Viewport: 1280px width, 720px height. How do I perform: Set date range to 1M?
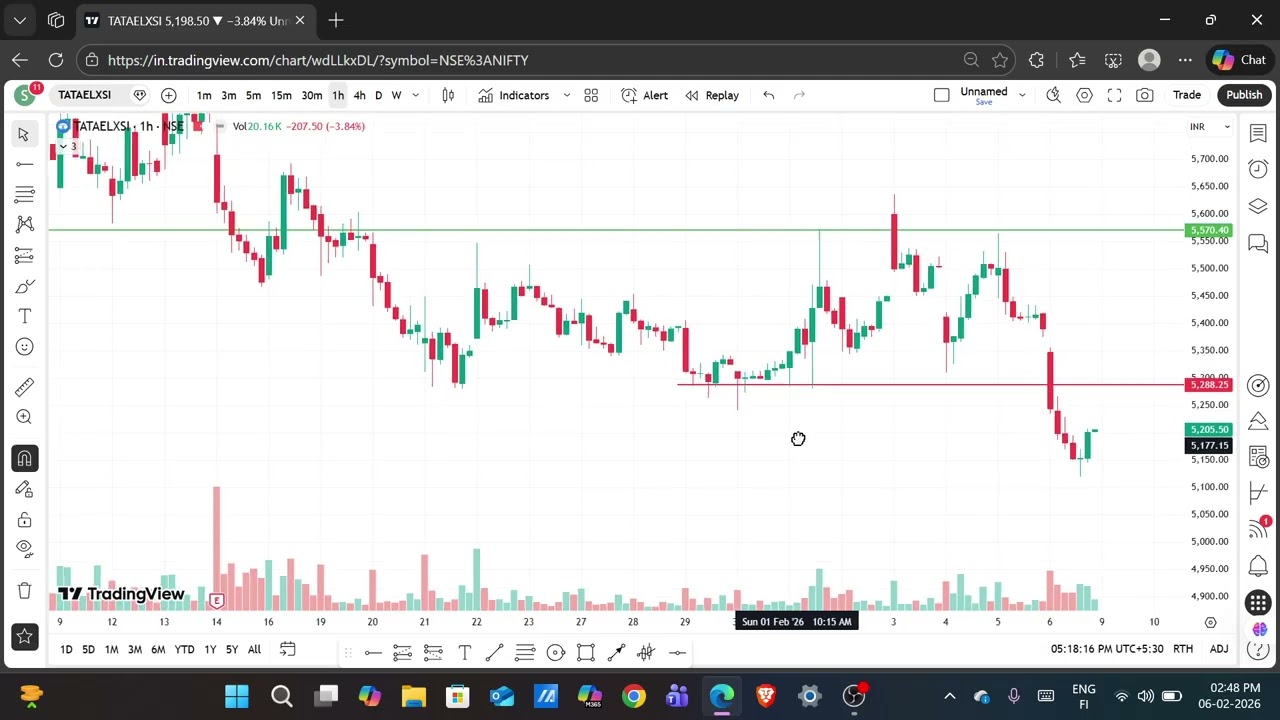click(111, 650)
